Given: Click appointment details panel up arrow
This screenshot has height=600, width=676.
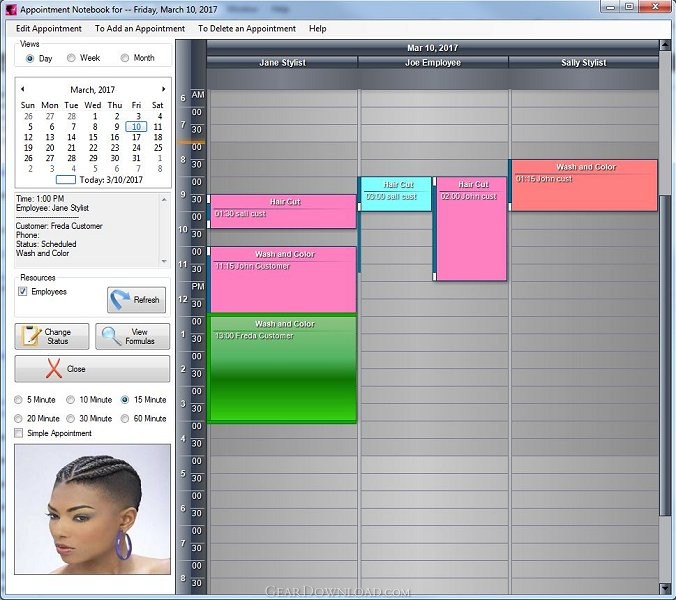Looking at the screenshot, I should pyautogui.click(x=164, y=200).
